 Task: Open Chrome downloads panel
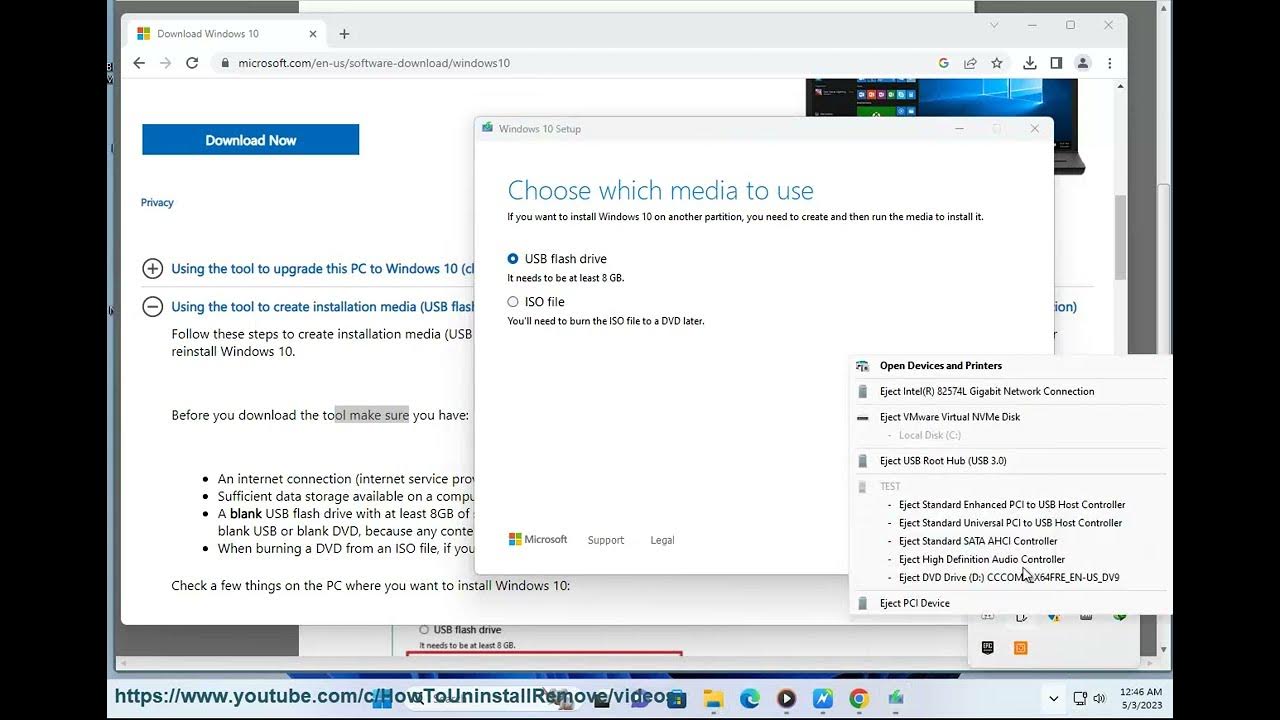(1030, 63)
